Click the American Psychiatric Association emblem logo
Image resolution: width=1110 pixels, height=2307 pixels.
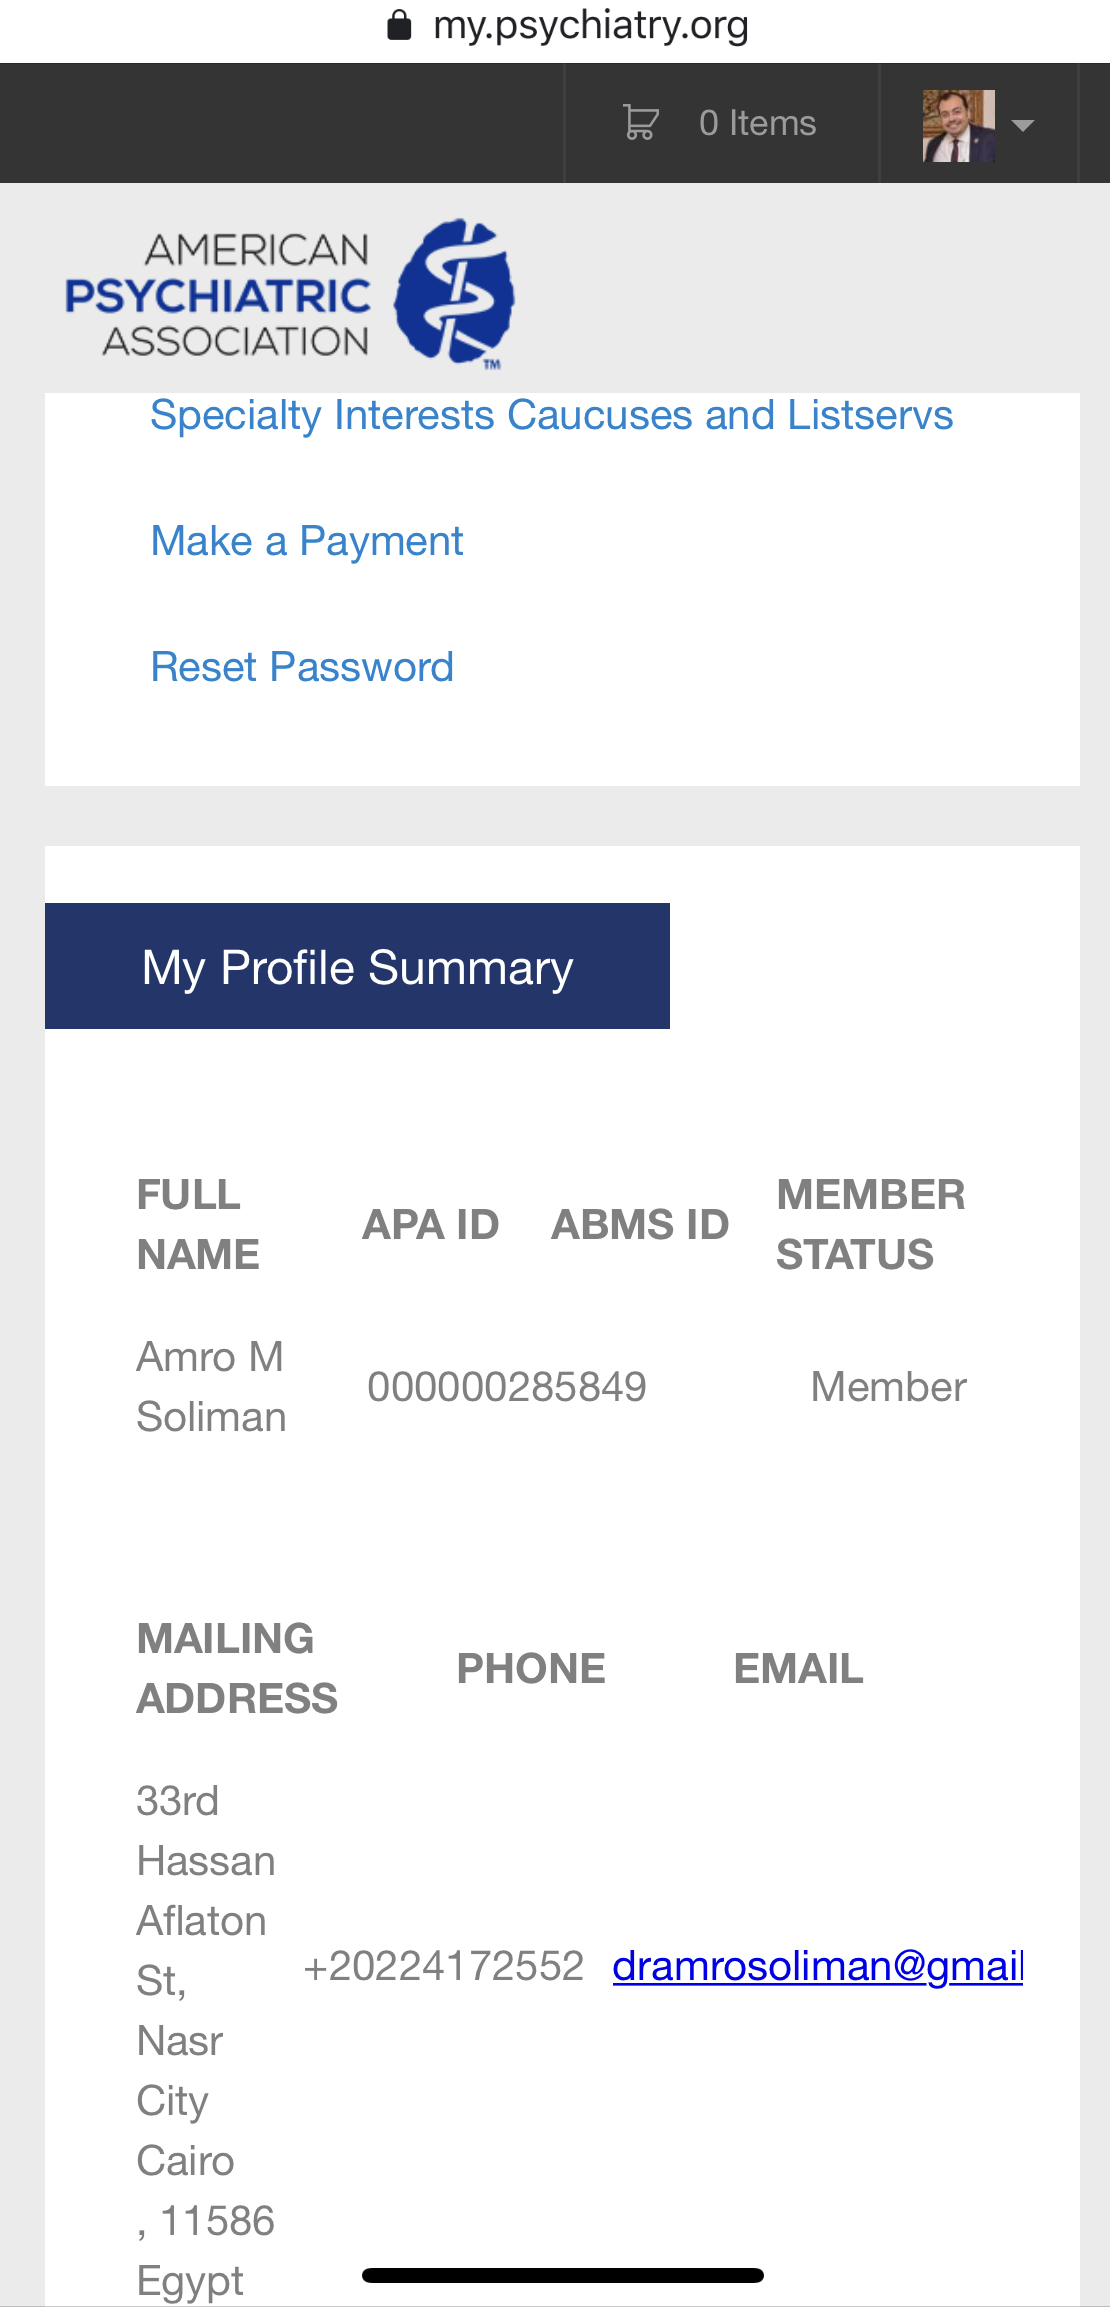point(455,292)
